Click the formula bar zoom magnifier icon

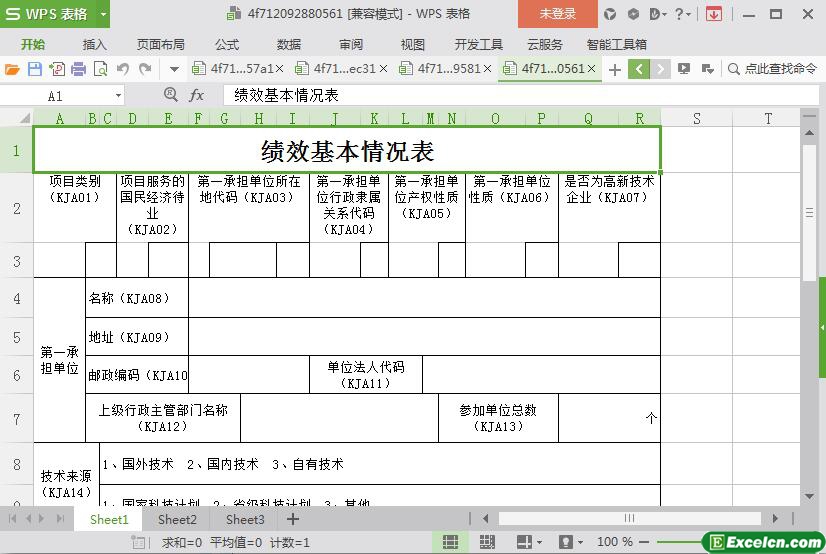[171, 95]
